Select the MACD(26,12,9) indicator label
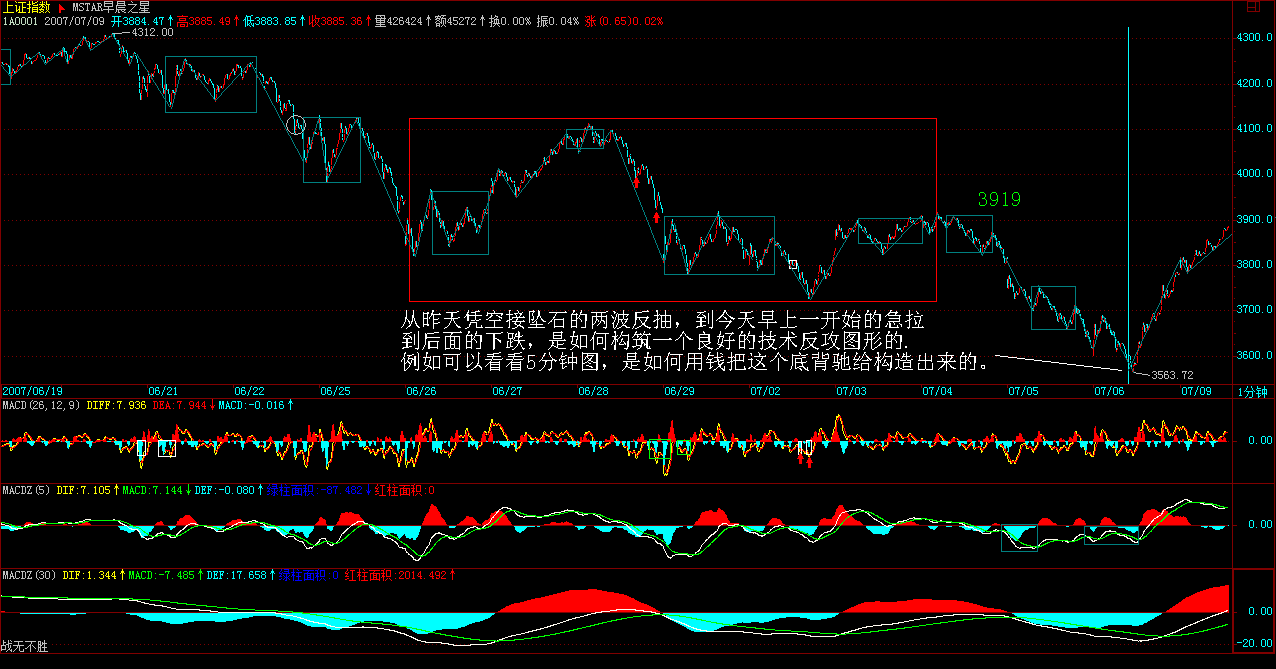 [x=41, y=405]
